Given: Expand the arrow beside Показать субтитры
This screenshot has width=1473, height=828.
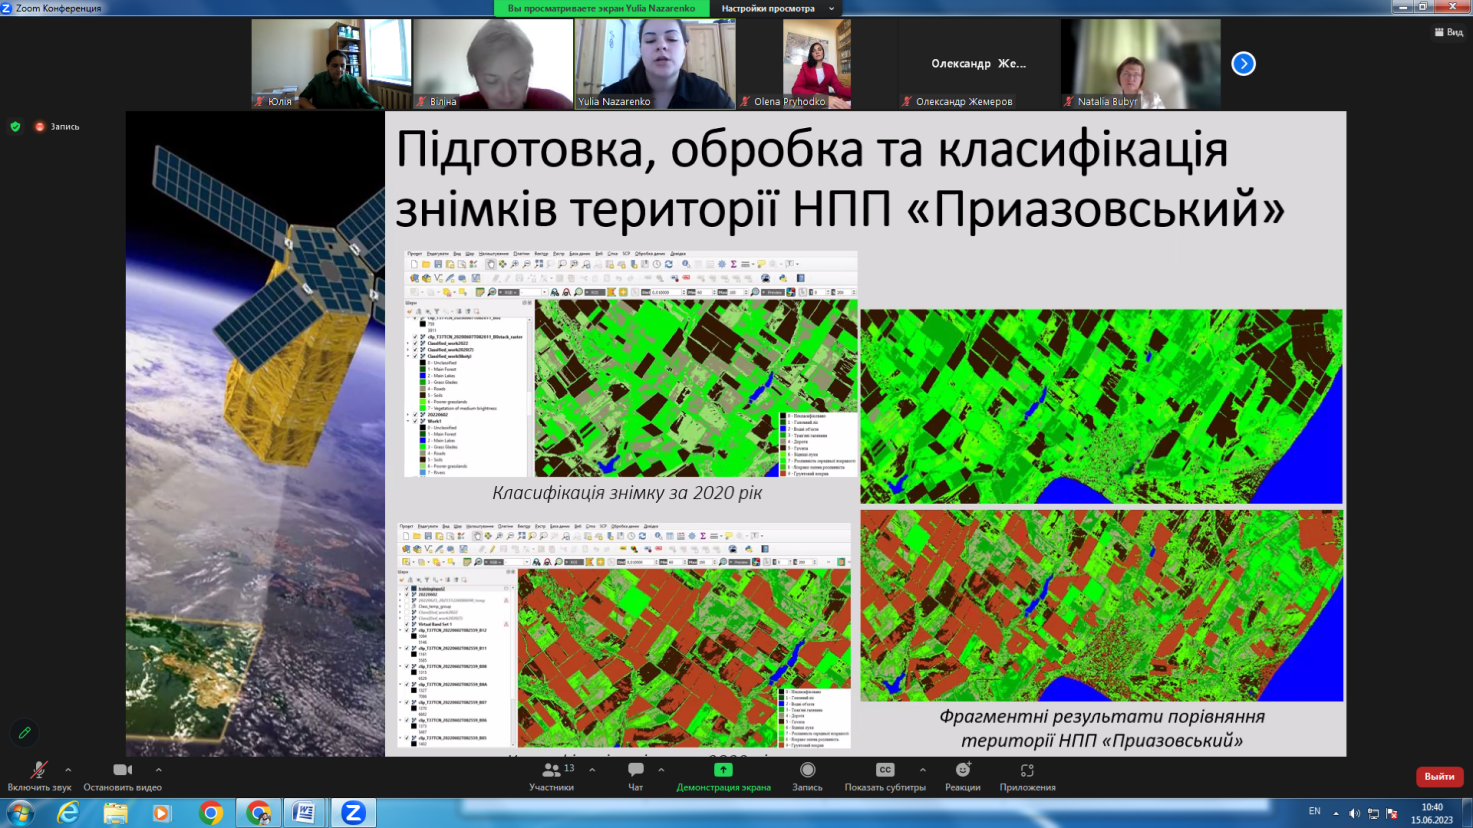Looking at the screenshot, I should (922, 770).
